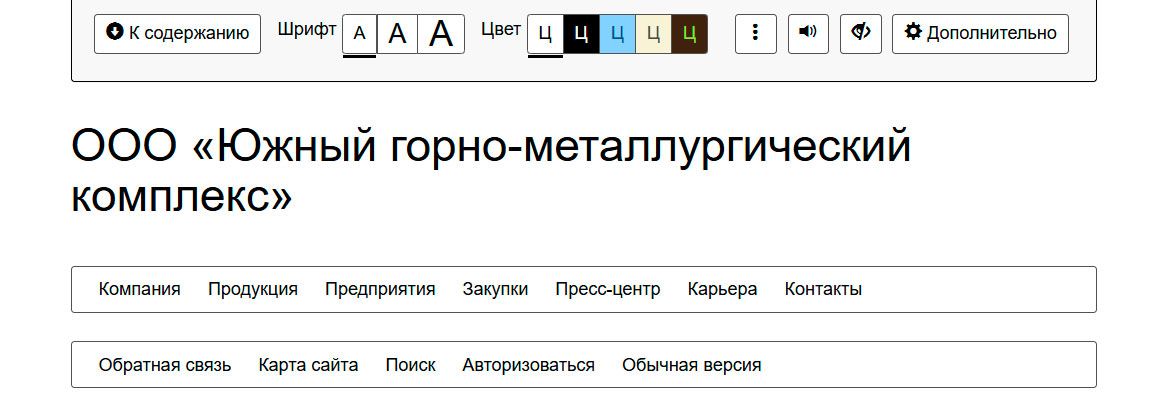Open the Дополнительно settings gear button
The height and width of the screenshot is (418, 1170).
(980, 33)
